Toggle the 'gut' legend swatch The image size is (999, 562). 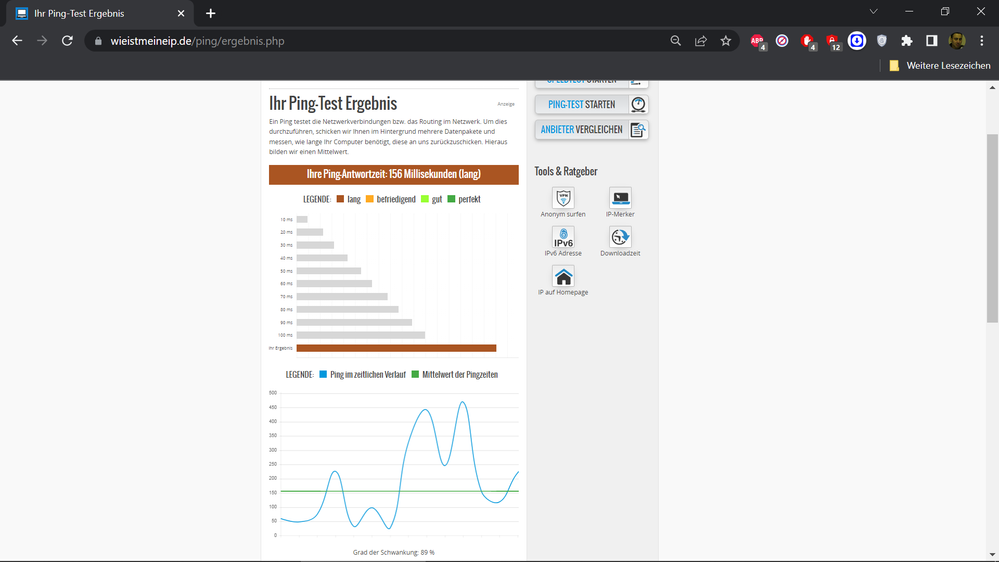[425, 199]
